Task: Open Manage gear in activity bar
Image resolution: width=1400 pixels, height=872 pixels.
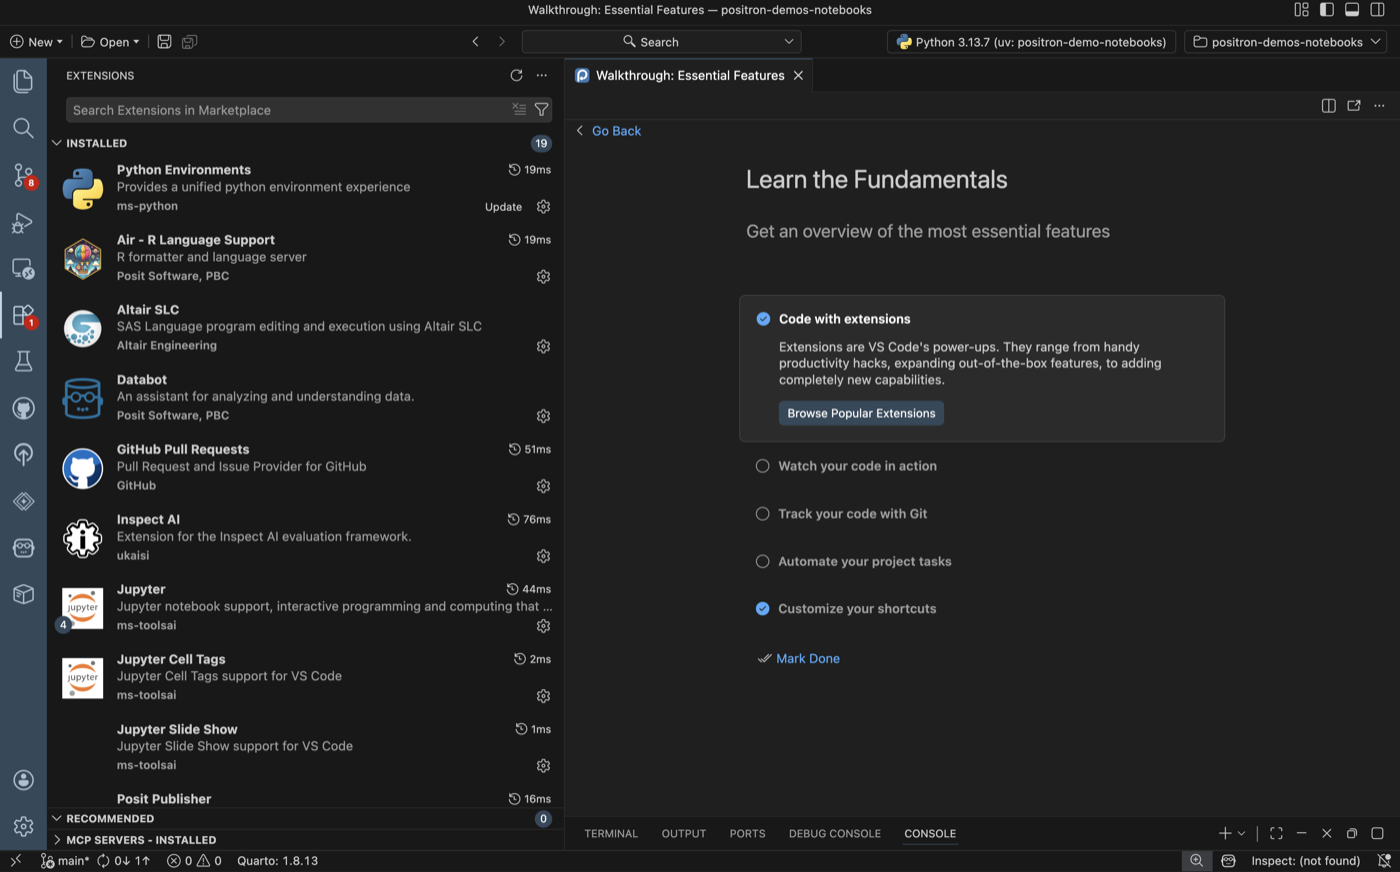Action: 23,827
